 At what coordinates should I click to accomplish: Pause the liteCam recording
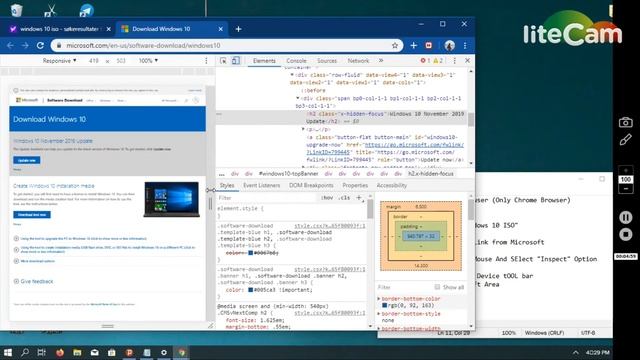tap(625, 217)
